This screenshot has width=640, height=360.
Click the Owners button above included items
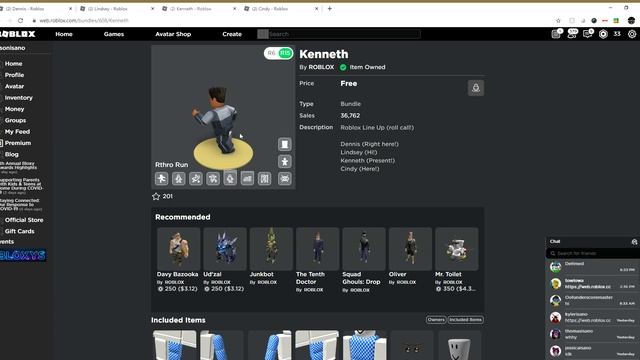[x=436, y=320]
